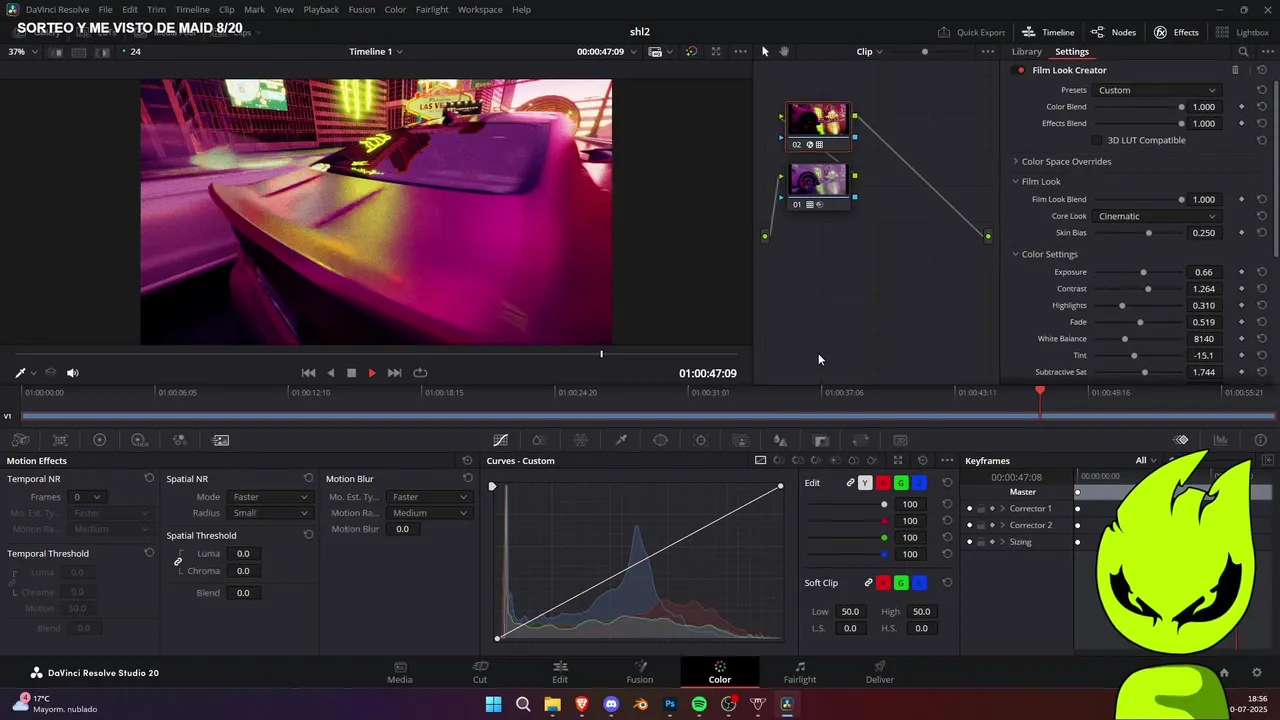Toggle curve channel ganging link
Screen dimensions: 1280x720
click(850, 483)
